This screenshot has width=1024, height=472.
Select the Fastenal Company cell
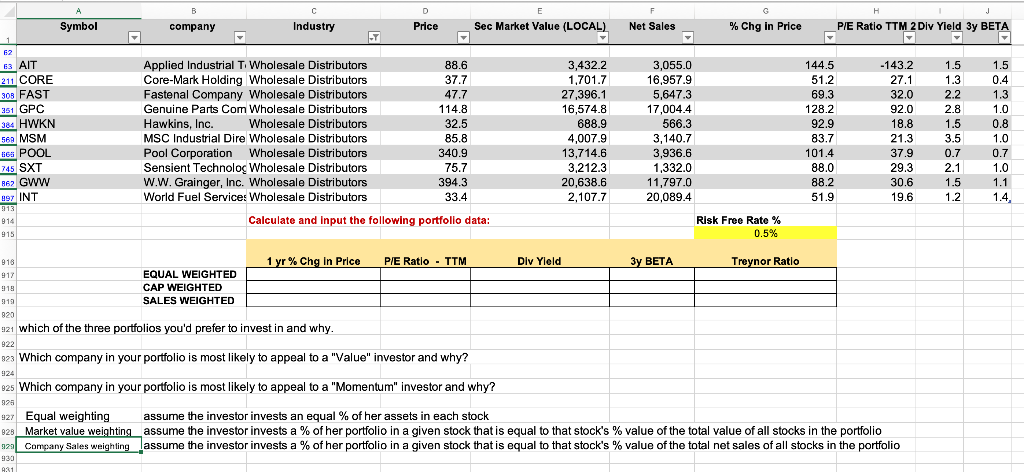pos(194,94)
